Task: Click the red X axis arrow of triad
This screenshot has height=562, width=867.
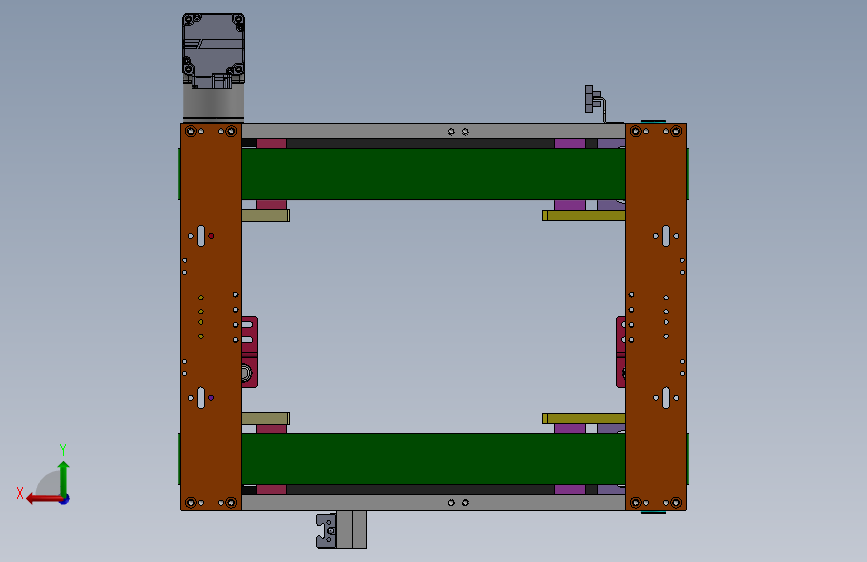Action: click(x=44, y=499)
